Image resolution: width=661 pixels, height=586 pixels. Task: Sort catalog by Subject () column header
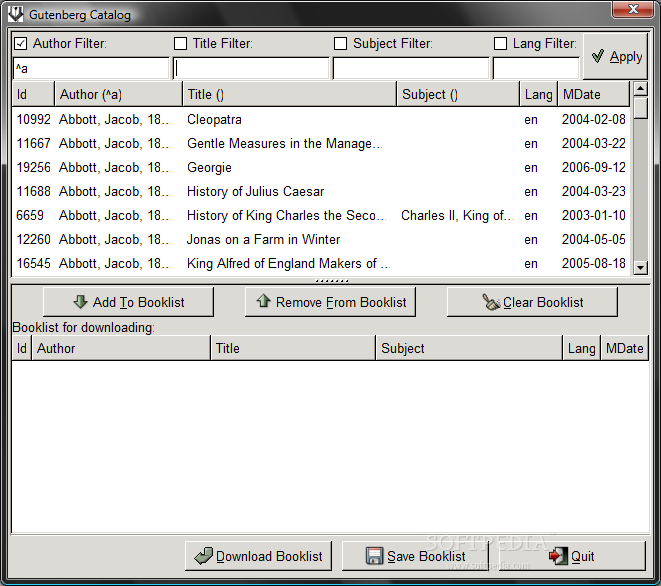458,94
